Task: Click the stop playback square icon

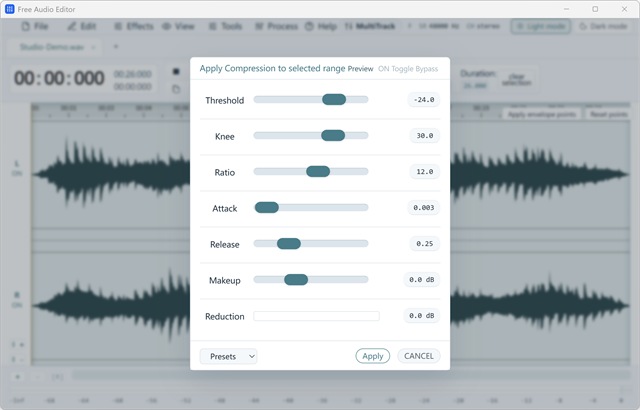Action: tap(176, 72)
